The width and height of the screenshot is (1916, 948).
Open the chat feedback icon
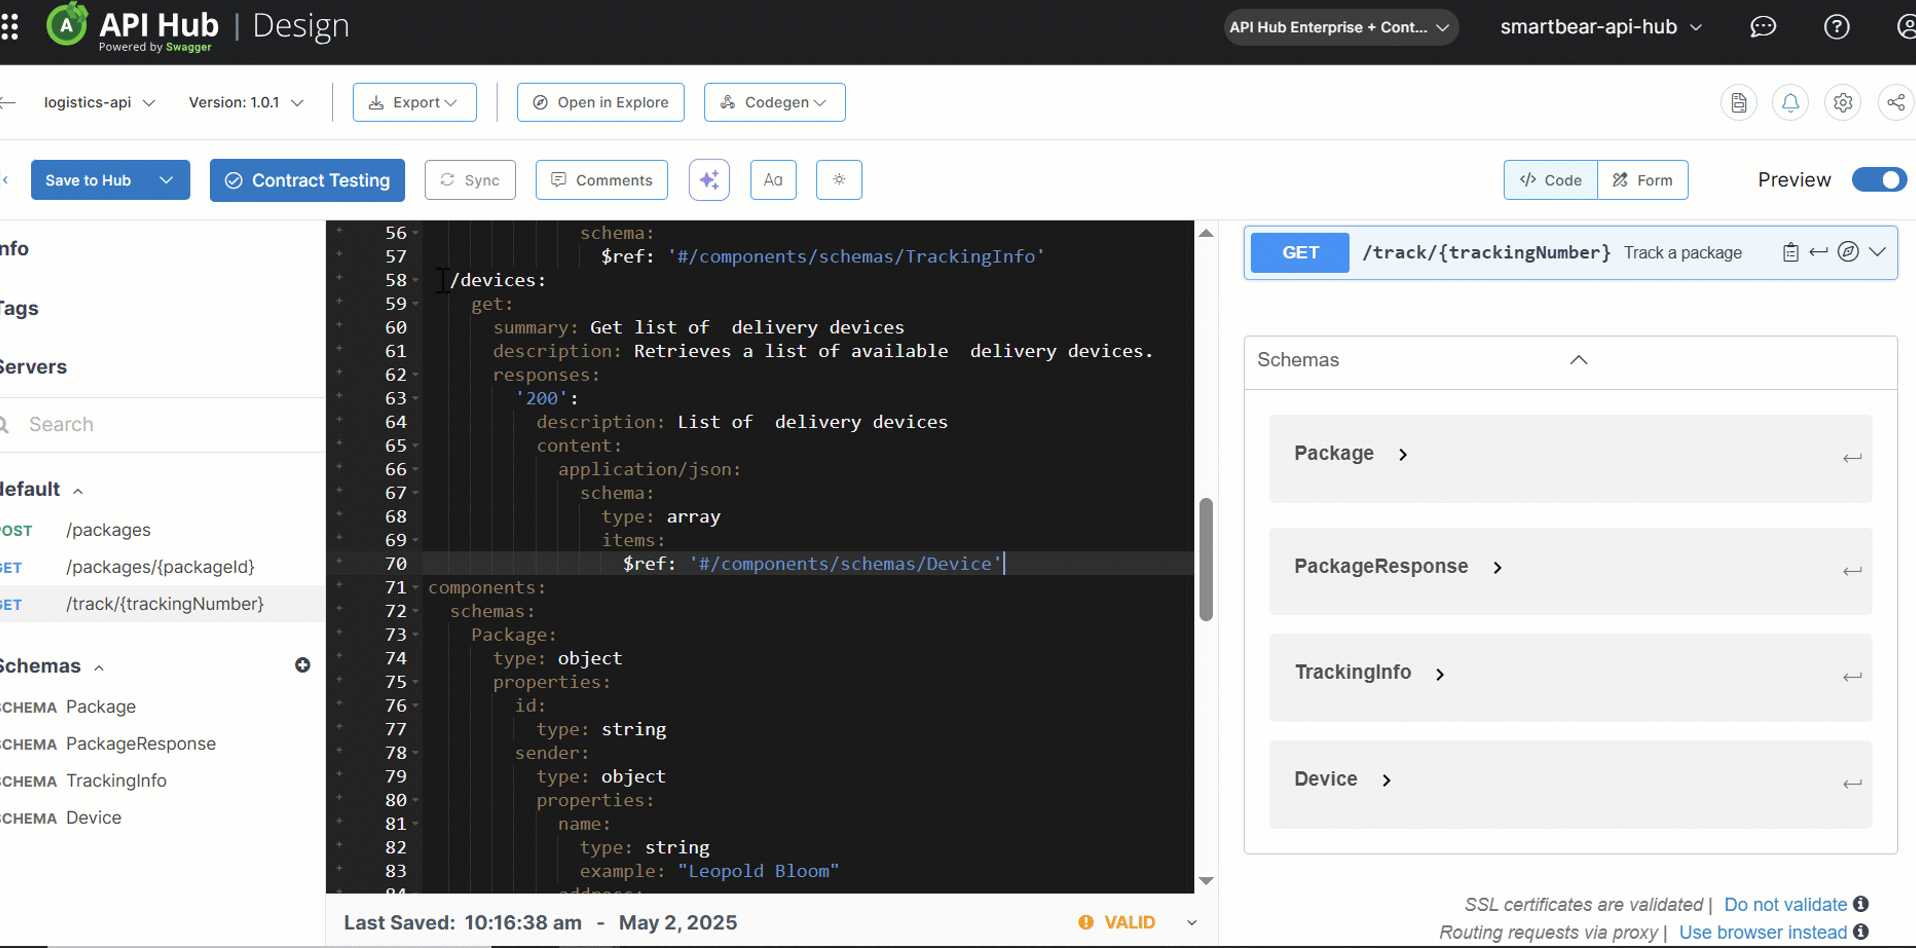tap(1763, 27)
